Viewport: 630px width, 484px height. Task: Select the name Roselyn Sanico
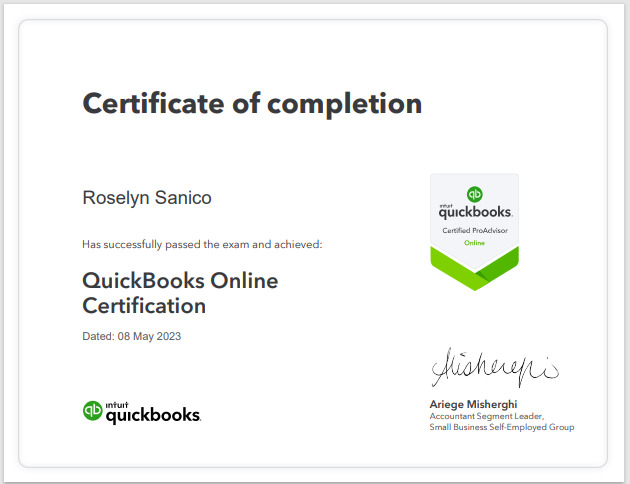pyautogui.click(x=147, y=198)
